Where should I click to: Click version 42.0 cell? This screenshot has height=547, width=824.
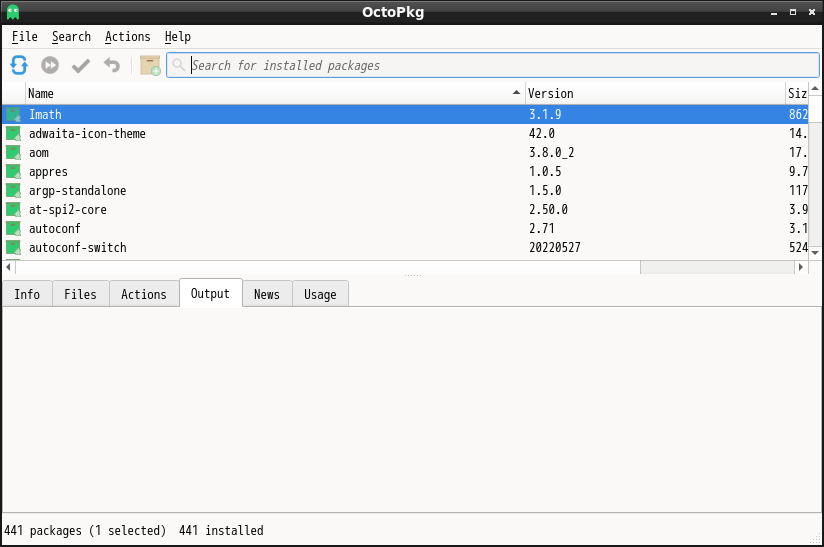coord(542,133)
